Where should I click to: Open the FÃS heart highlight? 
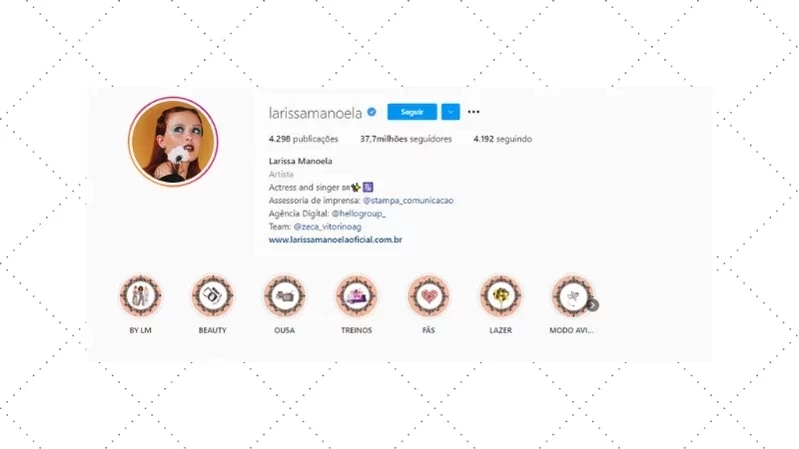click(x=429, y=296)
